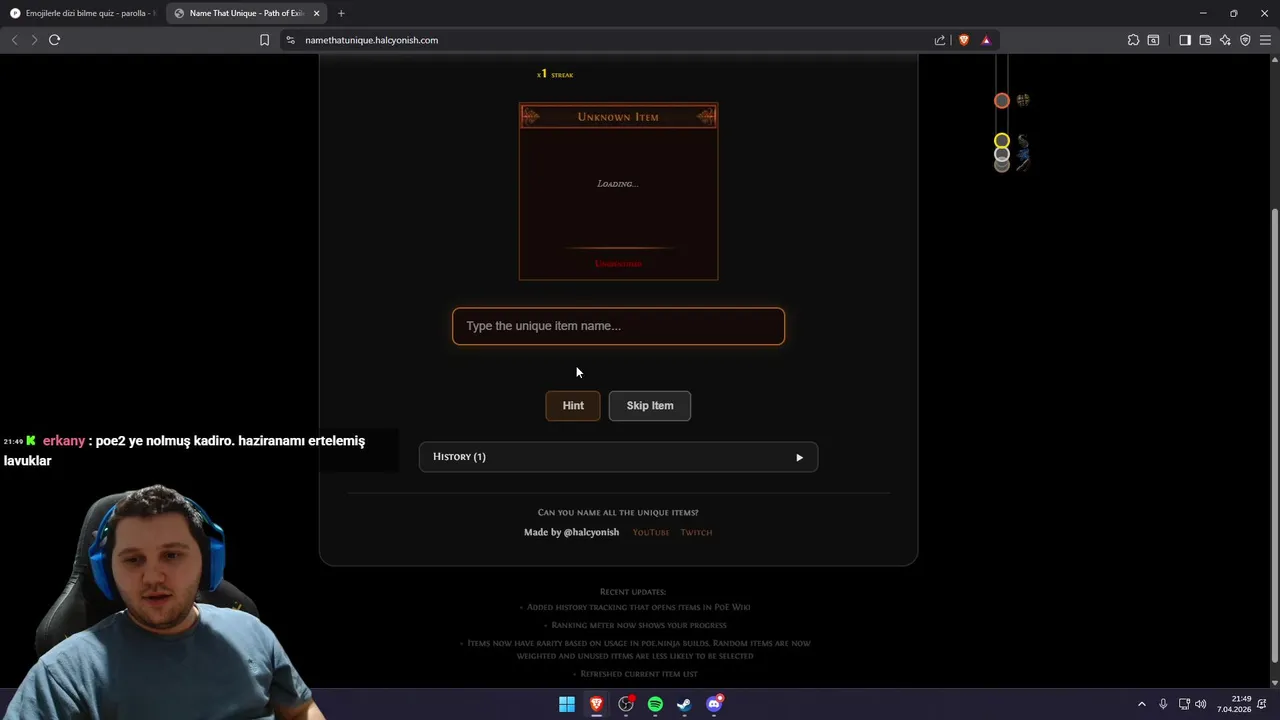This screenshot has height=720, width=1280.
Task: Open the clock and date flyout
Action: pos(1235,704)
